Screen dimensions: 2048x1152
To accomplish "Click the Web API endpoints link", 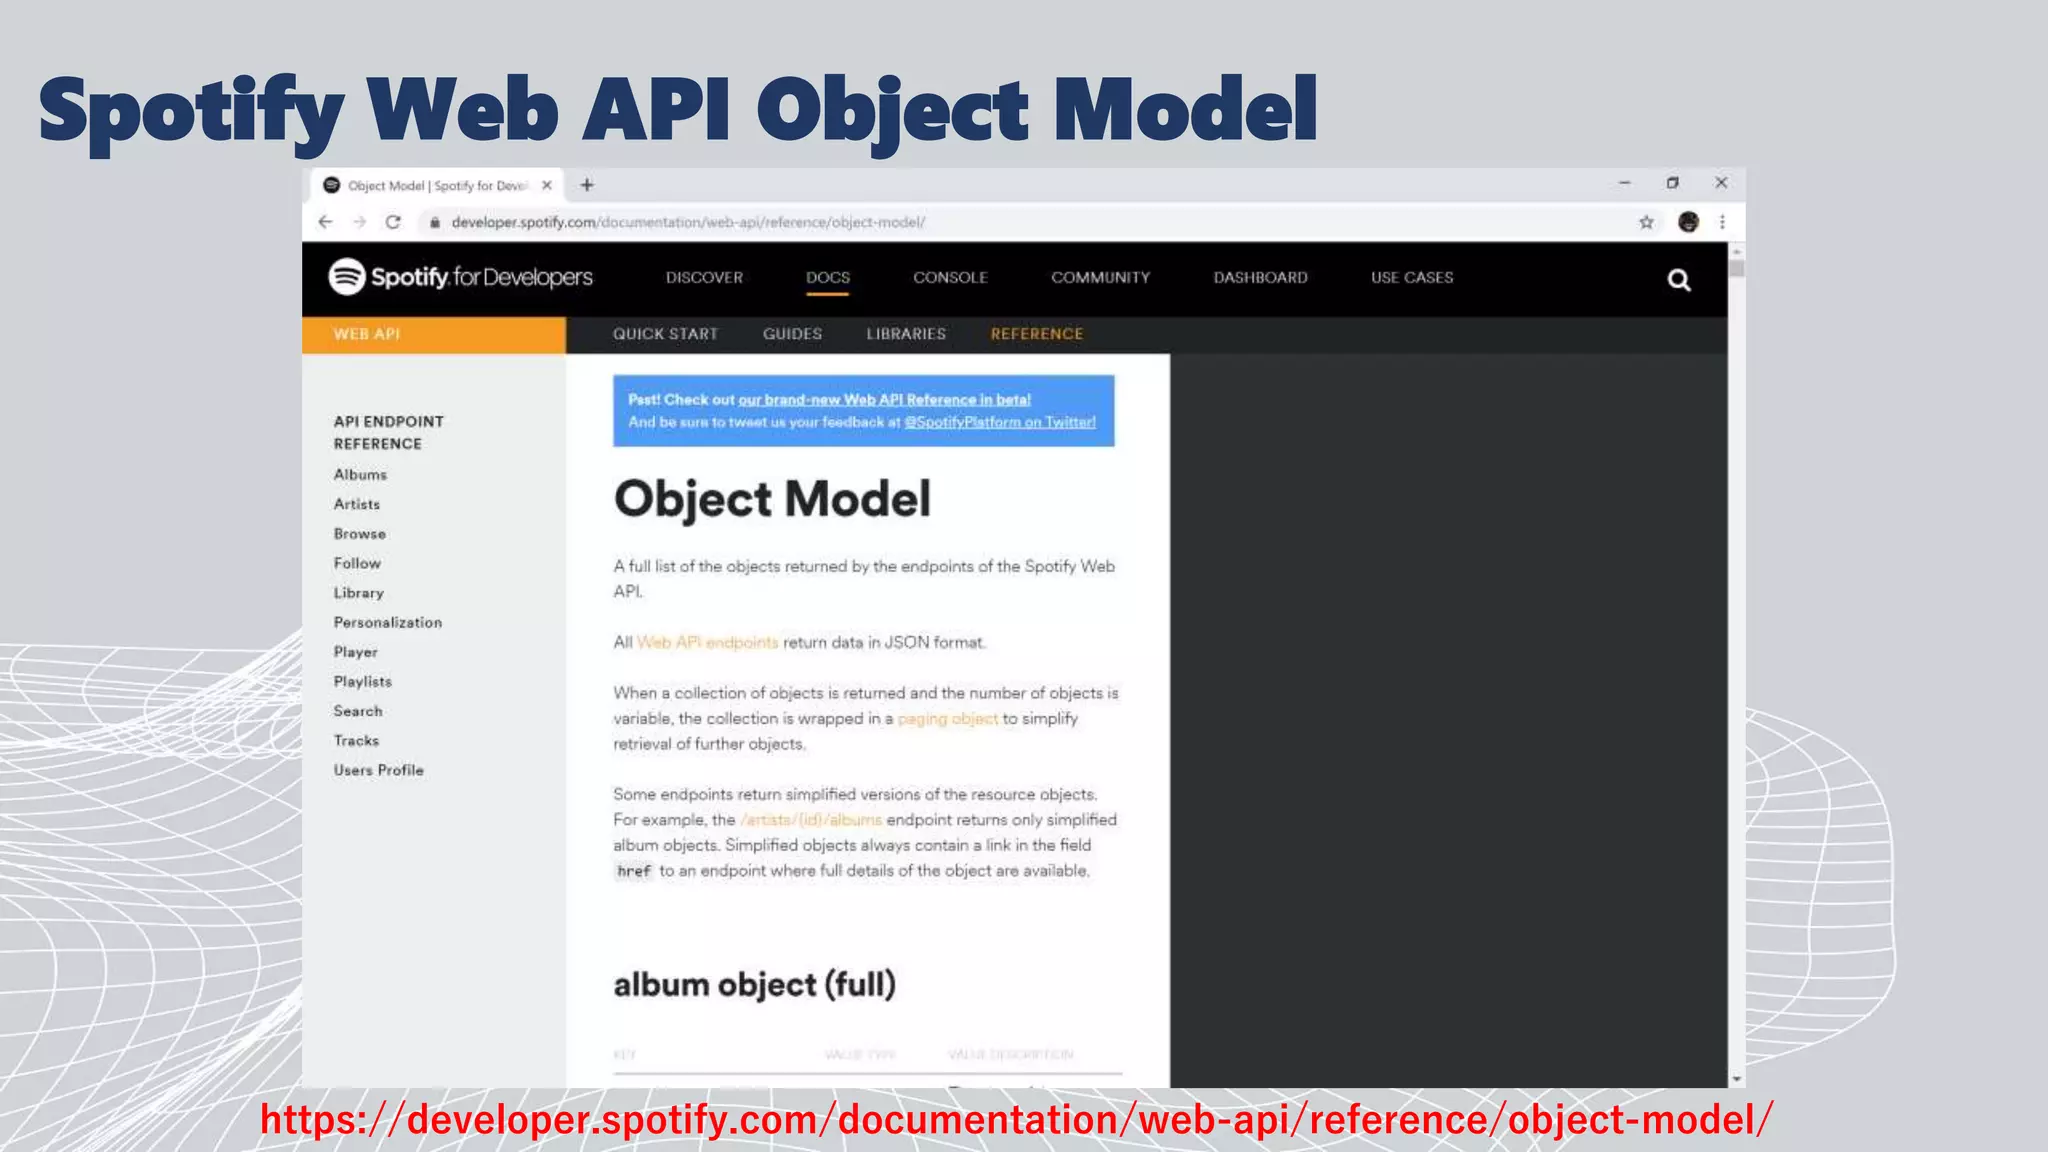I will coord(707,642).
